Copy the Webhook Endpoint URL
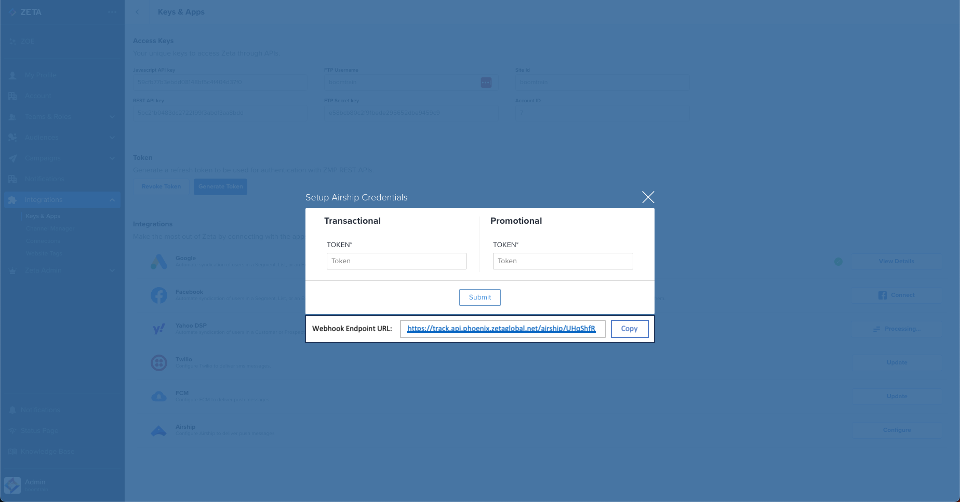 [x=630, y=328]
